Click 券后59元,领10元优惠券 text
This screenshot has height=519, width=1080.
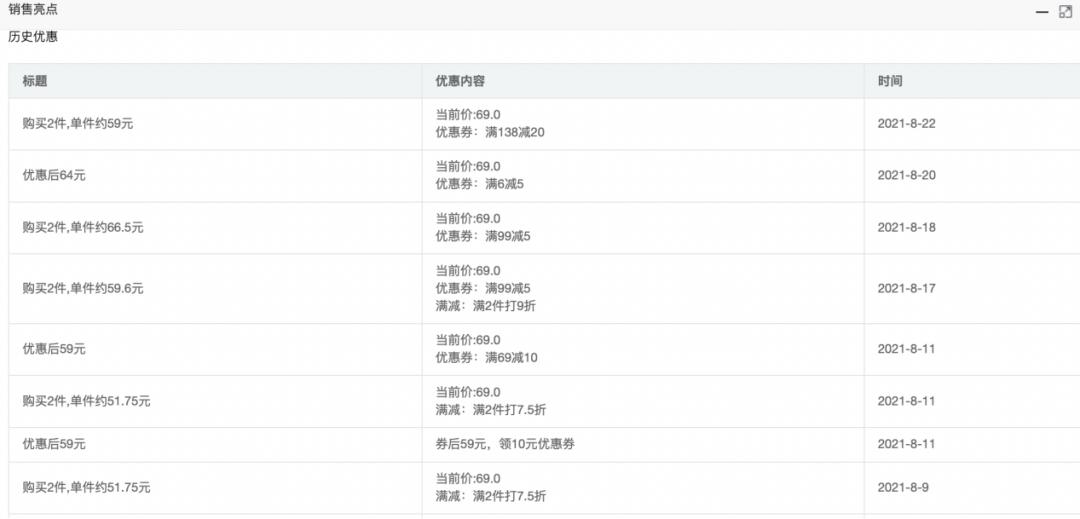tap(504, 443)
